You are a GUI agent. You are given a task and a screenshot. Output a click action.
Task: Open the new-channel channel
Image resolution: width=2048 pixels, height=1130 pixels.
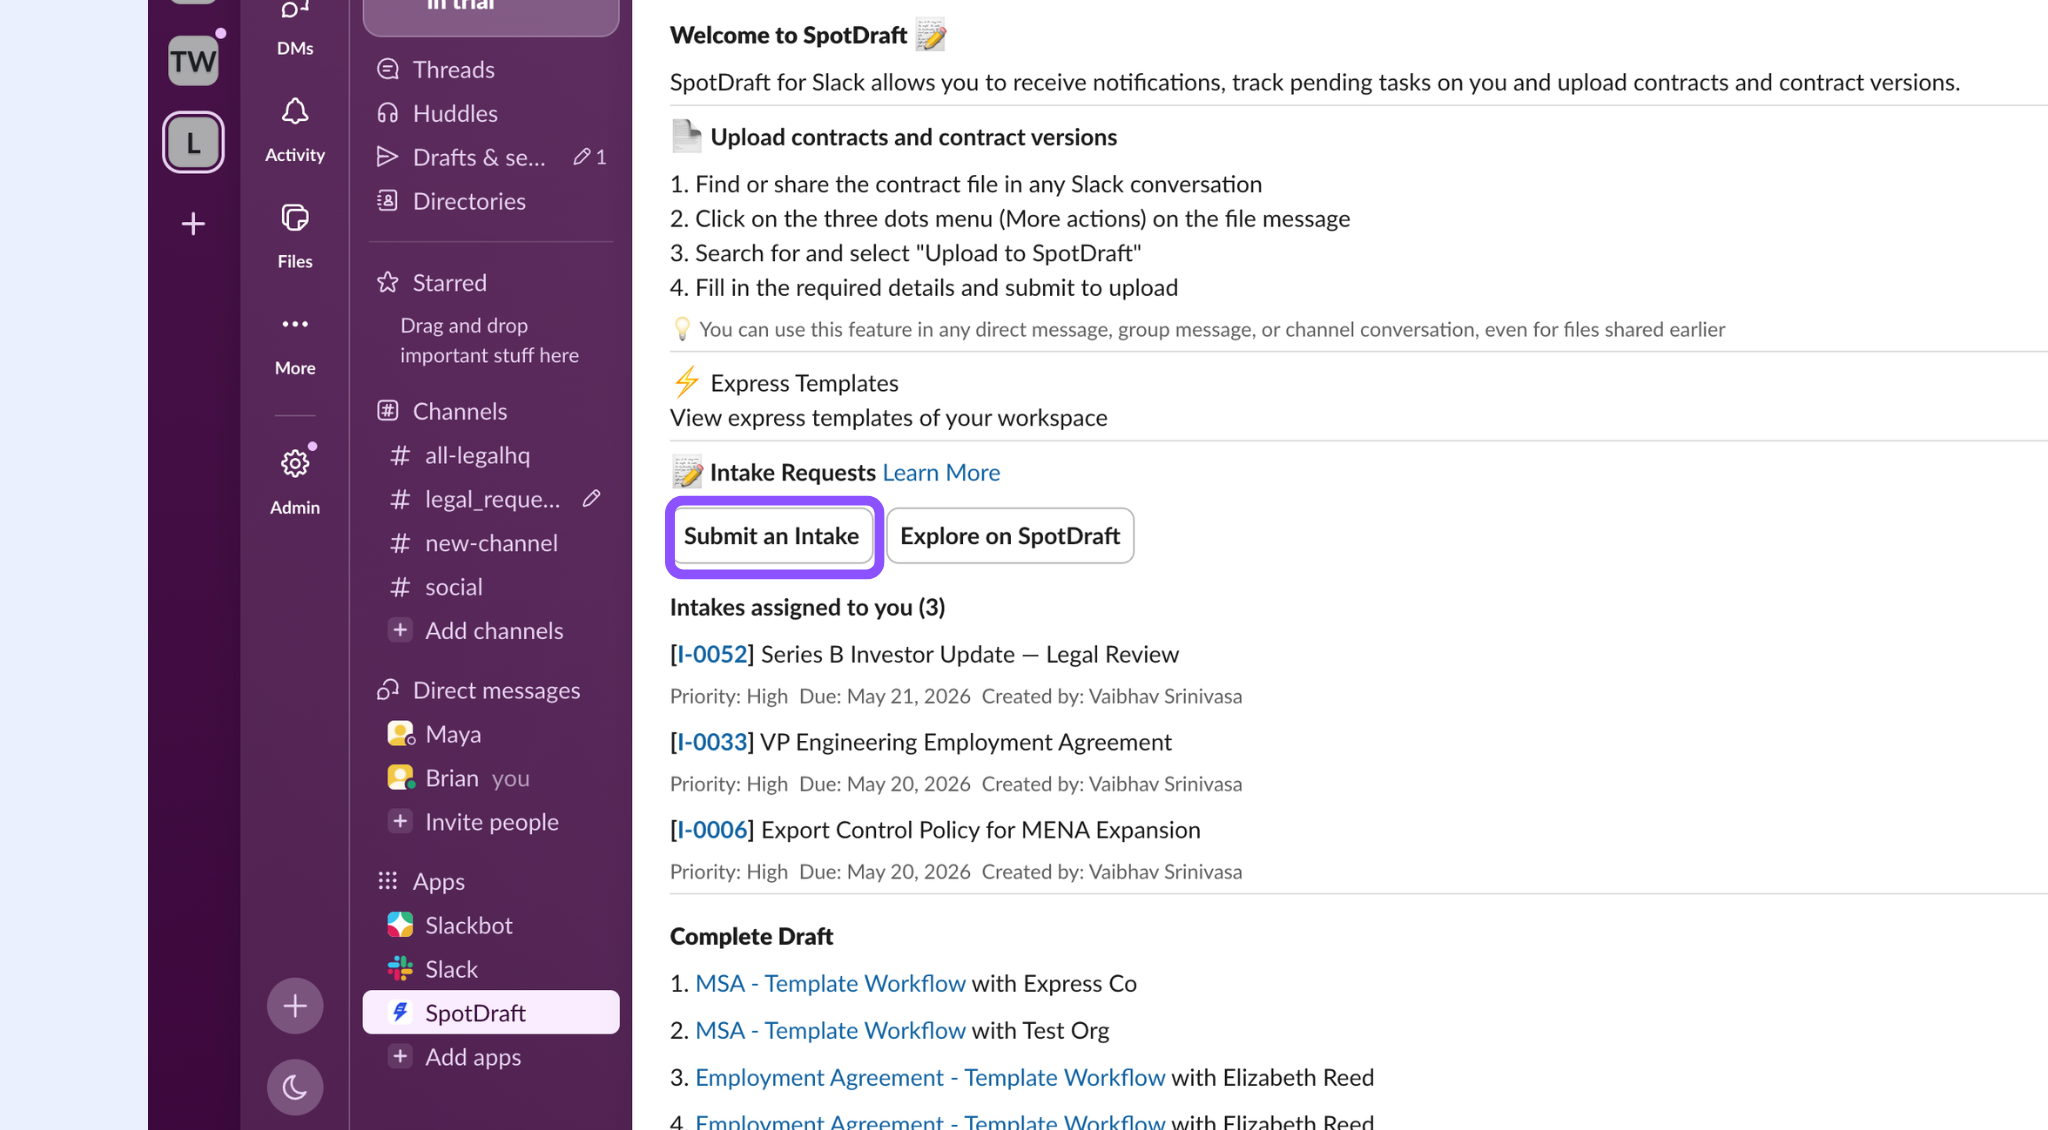coord(491,543)
